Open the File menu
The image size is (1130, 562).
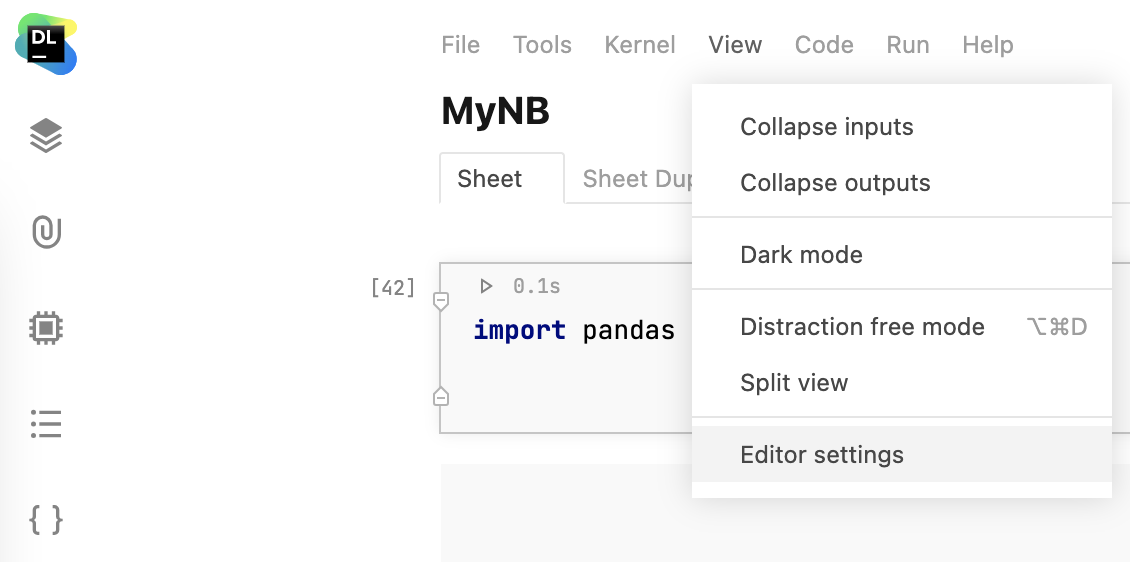pyautogui.click(x=460, y=45)
